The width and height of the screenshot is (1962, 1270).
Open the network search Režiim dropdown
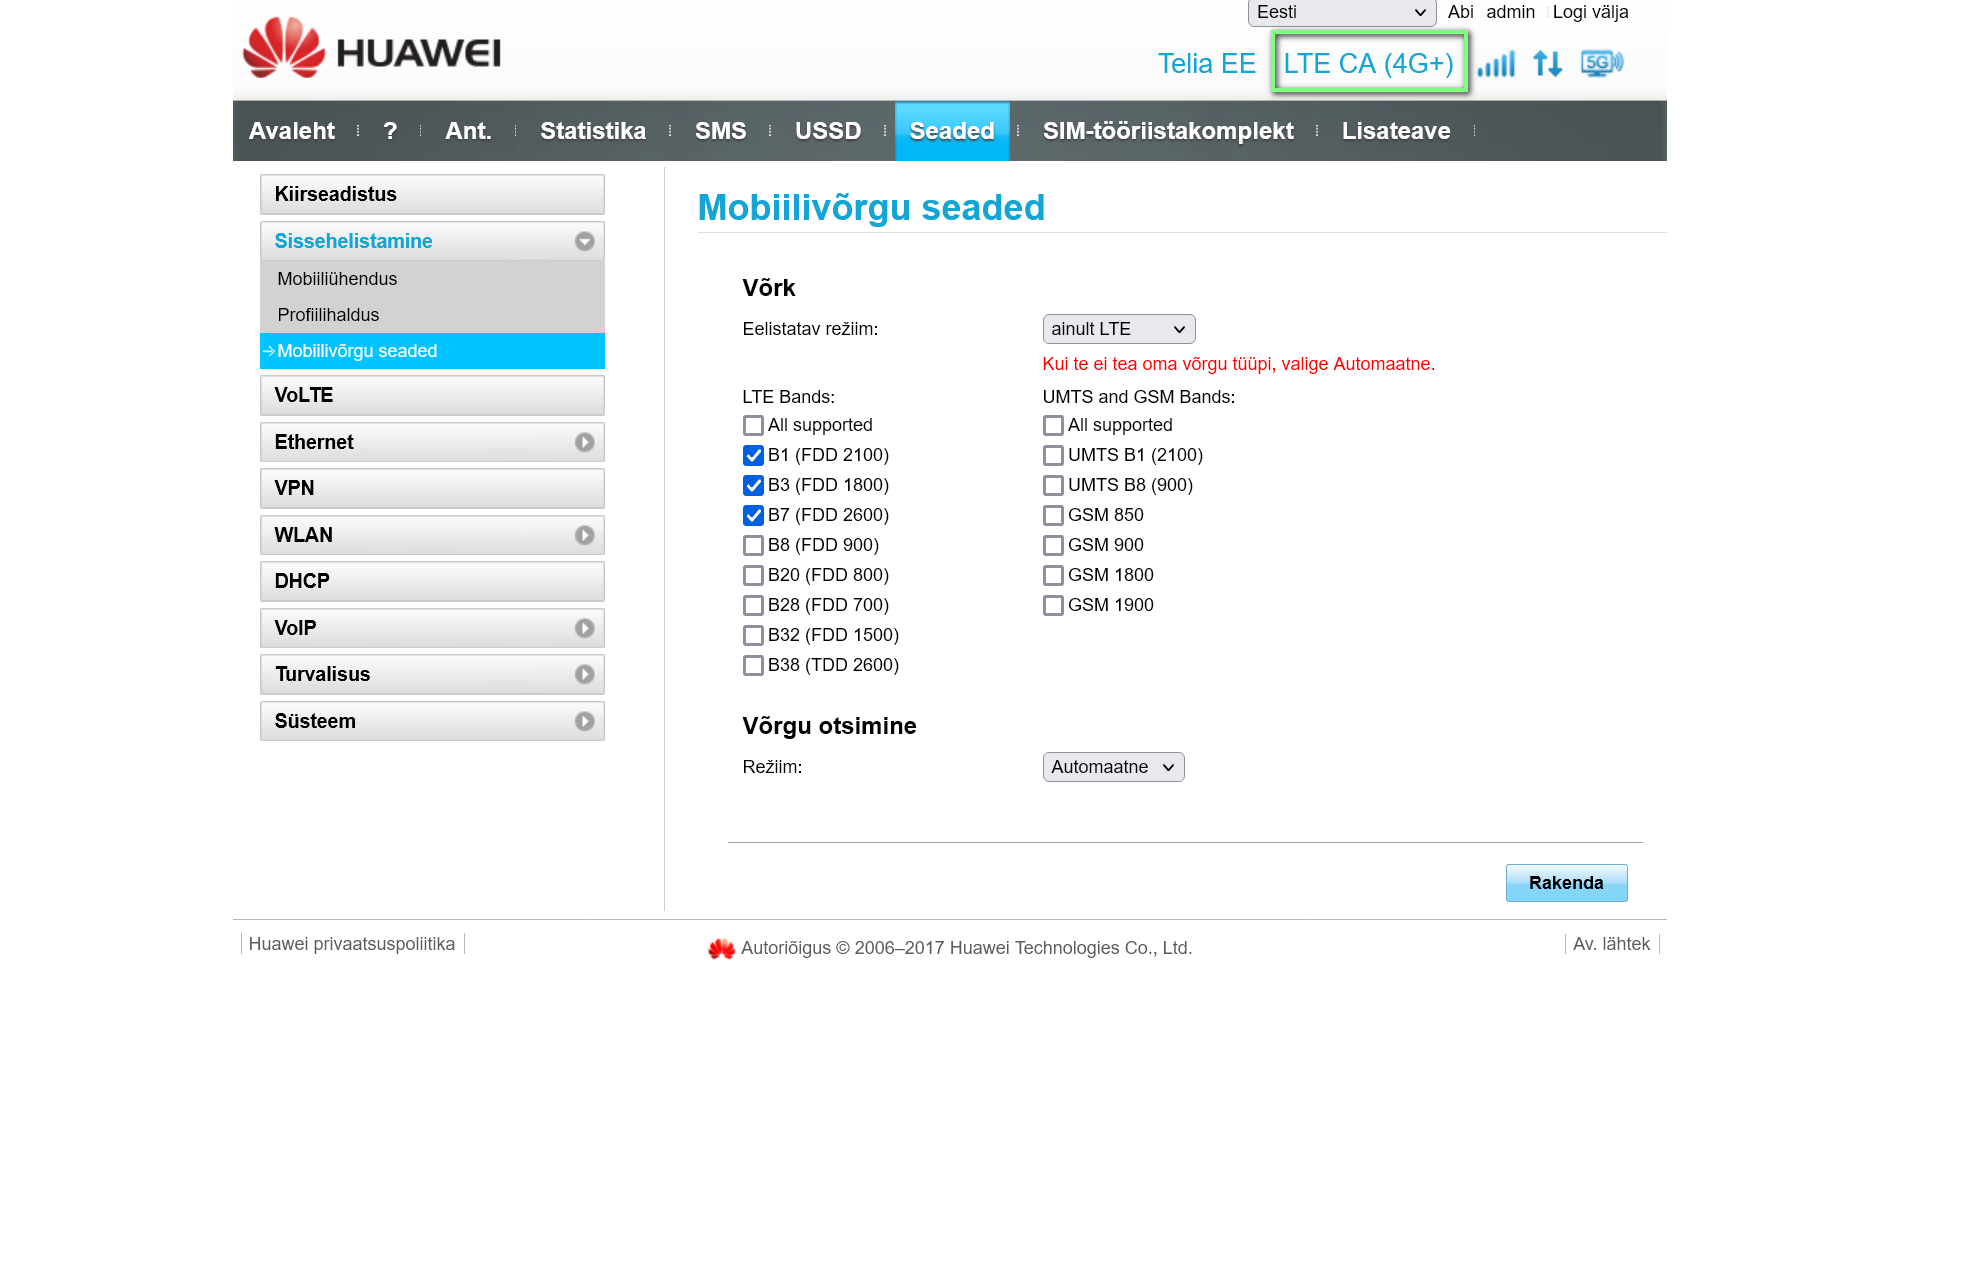tap(1112, 767)
